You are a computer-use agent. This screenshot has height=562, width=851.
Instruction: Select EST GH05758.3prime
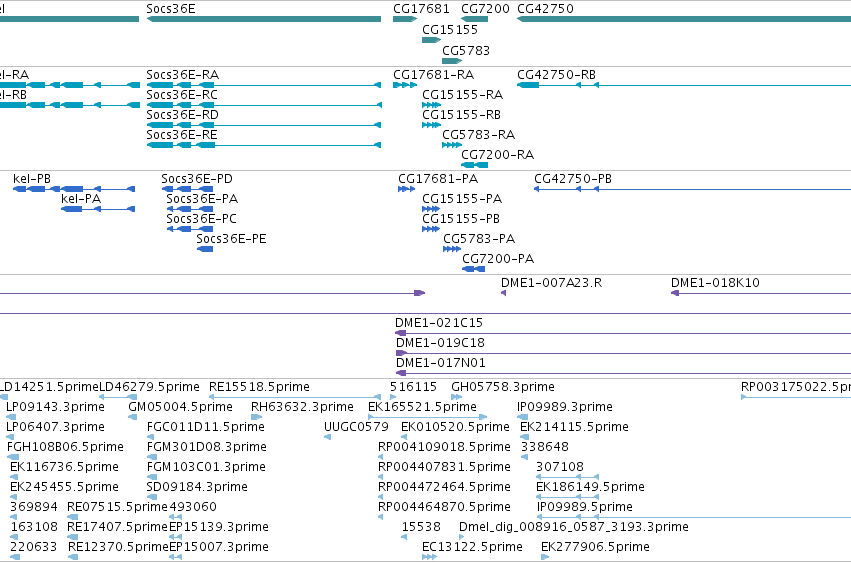[503, 387]
